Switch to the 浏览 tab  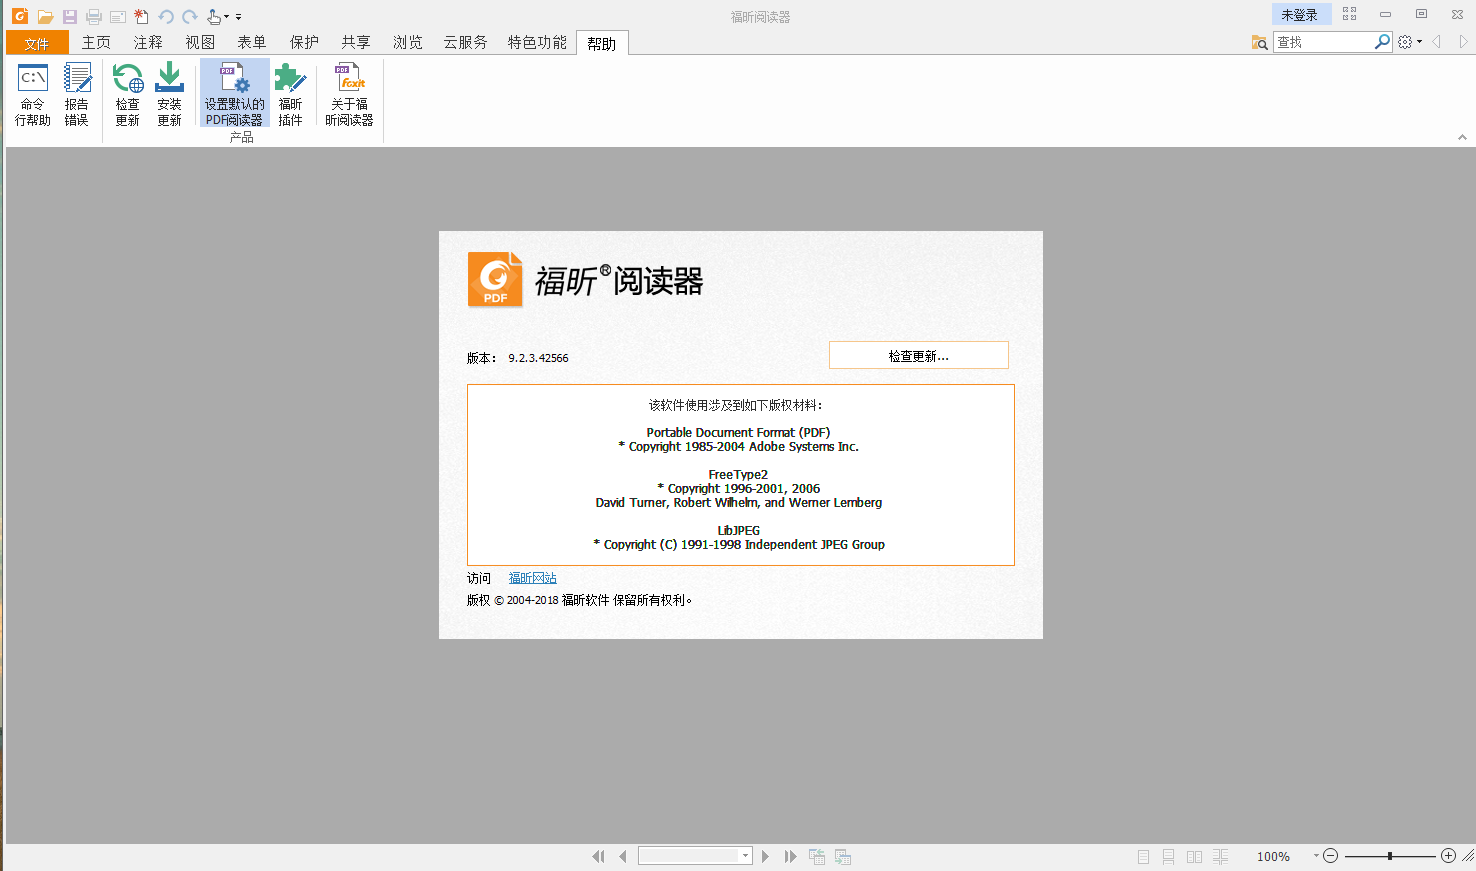coord(408,42)
